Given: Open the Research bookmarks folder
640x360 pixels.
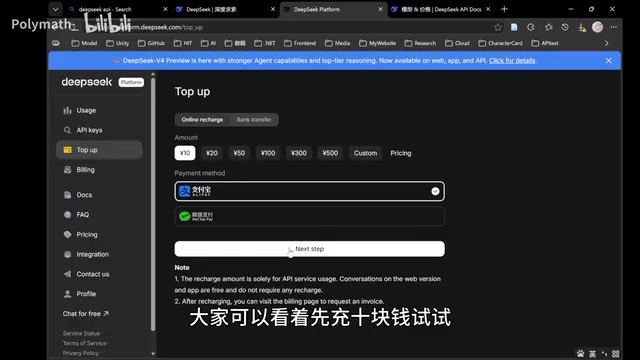Looking at the screenshot, I should pyautogui.click(x=420, y=43).
